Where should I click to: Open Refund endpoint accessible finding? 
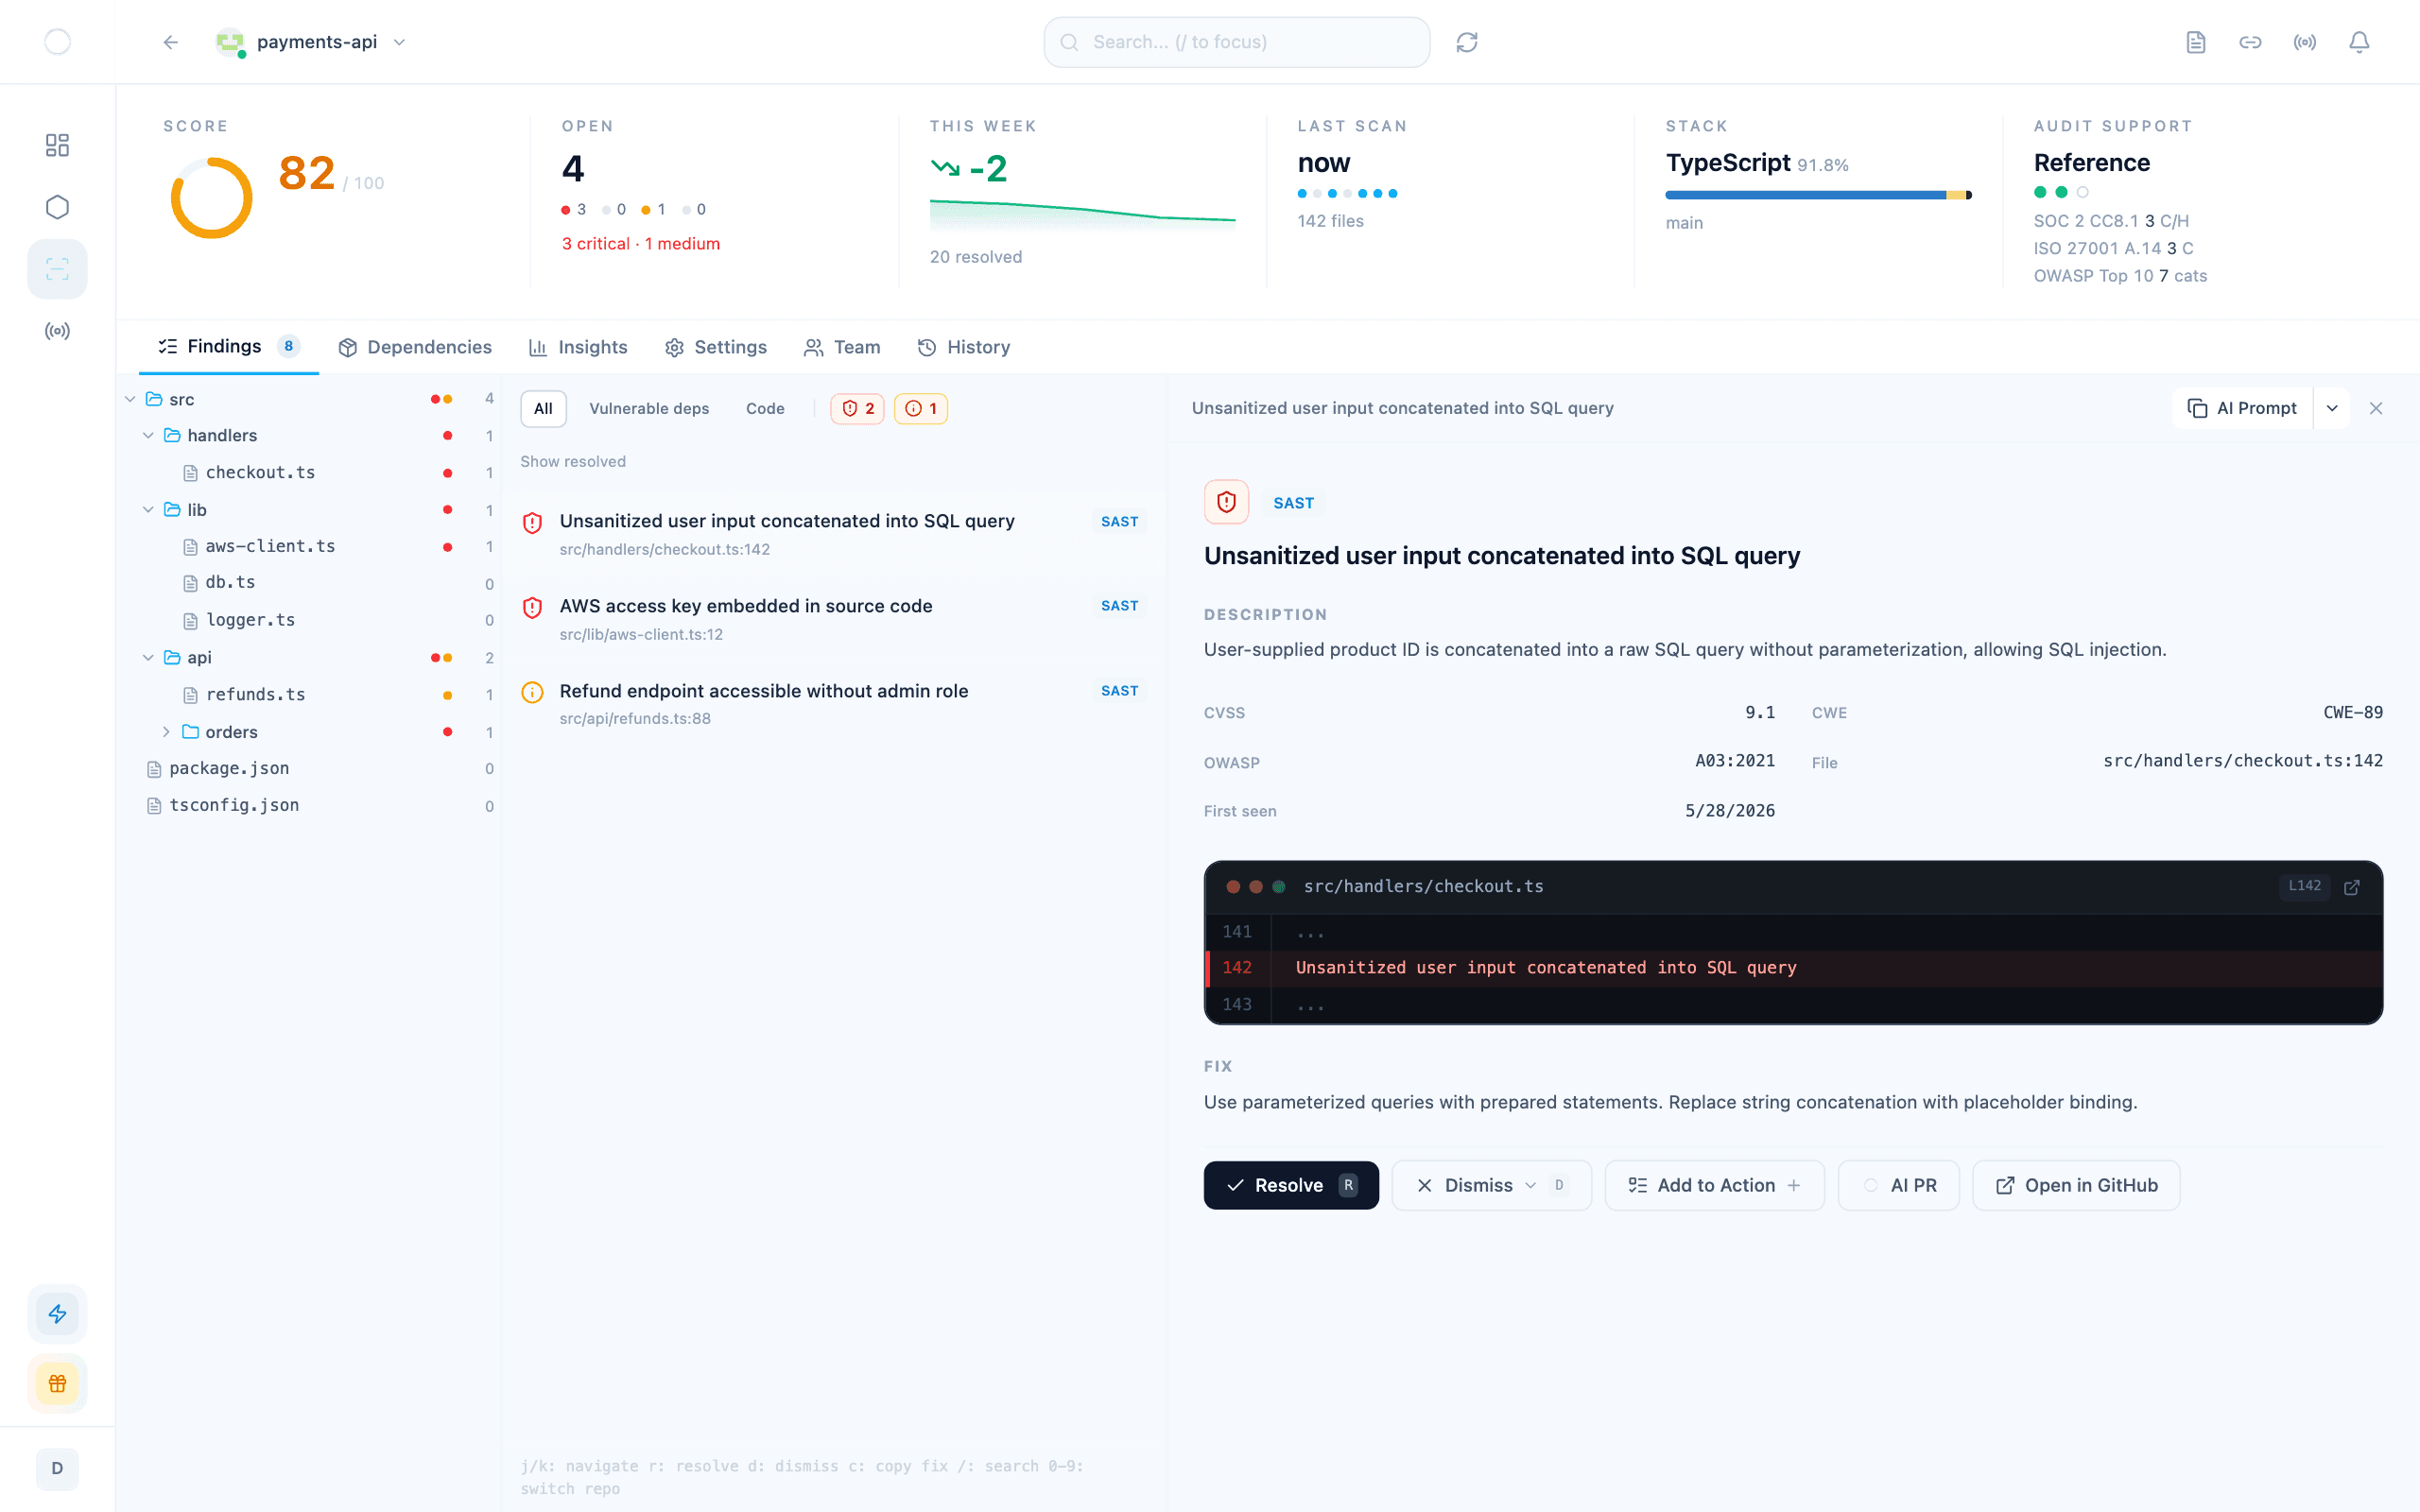tap(832, 704)
